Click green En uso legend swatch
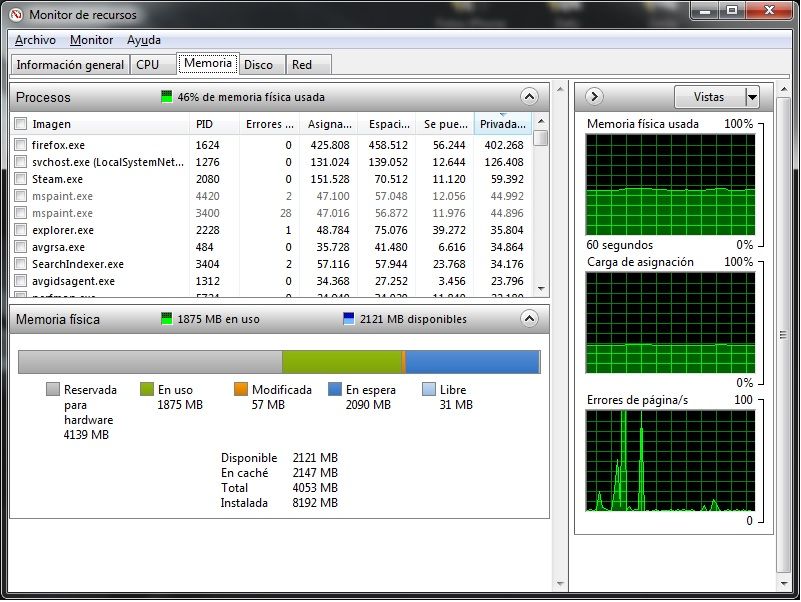The width and height of the screenshot is (801, 602). pos(147,389)
